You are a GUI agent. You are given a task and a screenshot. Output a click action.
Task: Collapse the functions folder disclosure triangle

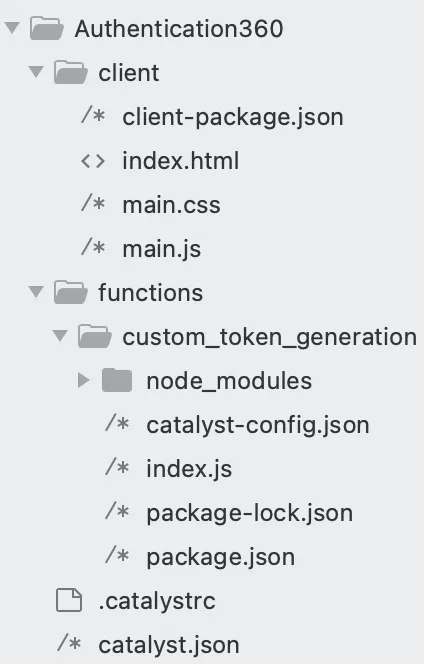coord(36,292)
